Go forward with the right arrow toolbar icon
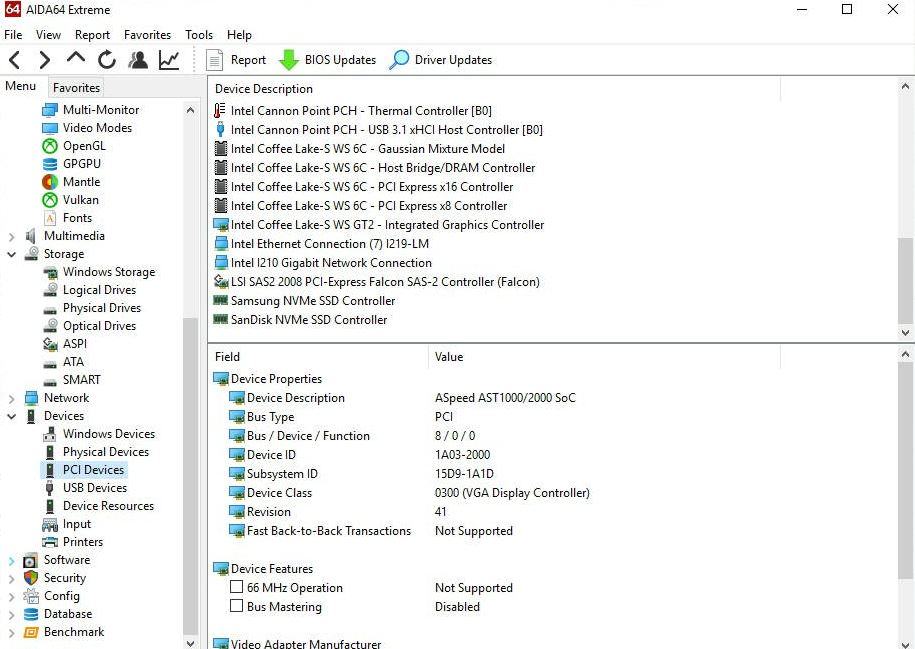 coord(44,60)
